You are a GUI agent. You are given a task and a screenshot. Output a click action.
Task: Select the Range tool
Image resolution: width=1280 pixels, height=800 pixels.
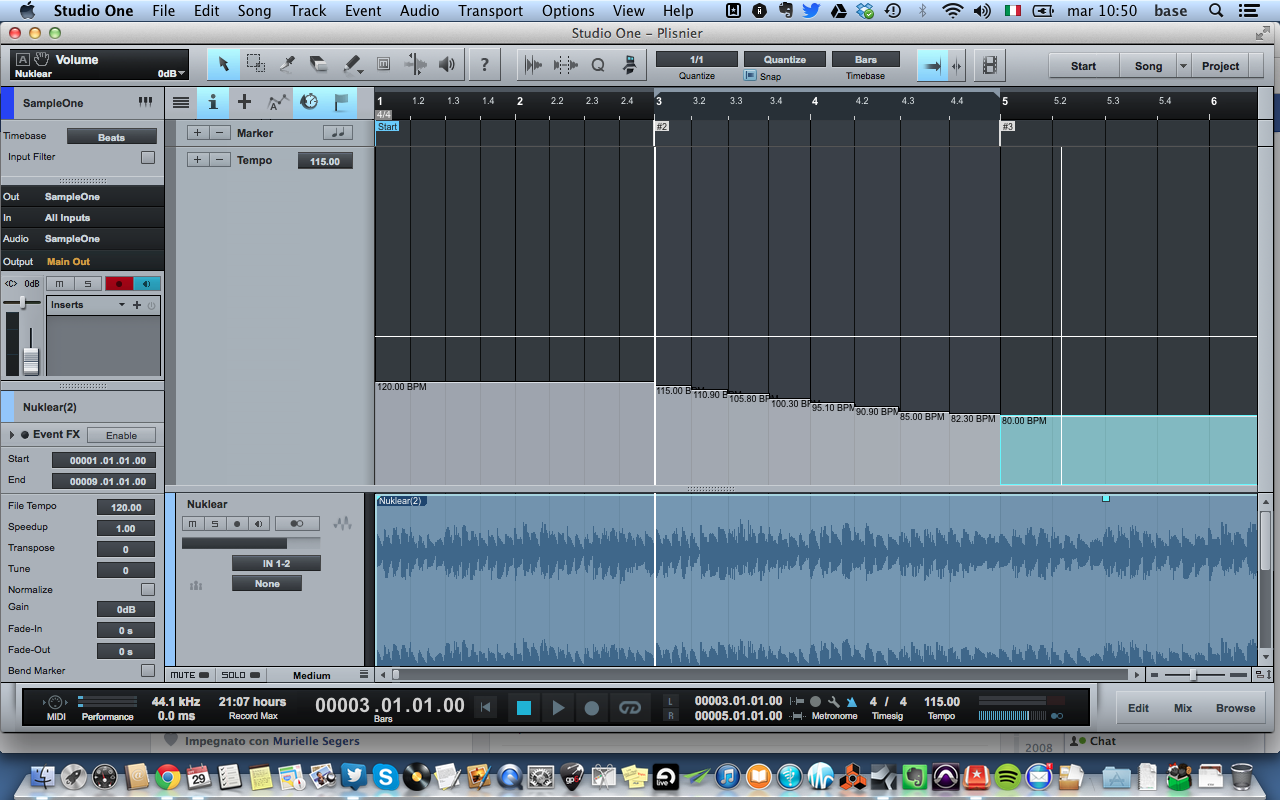[x=255, y=65]
